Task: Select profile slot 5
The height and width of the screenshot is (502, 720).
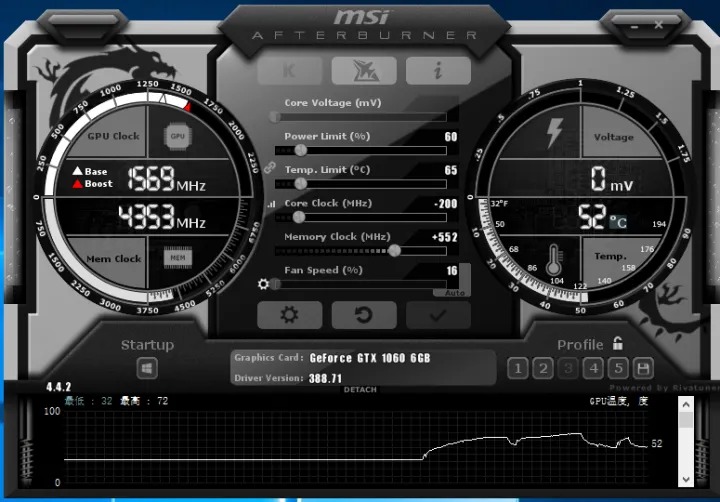Action: click(618, 368)
